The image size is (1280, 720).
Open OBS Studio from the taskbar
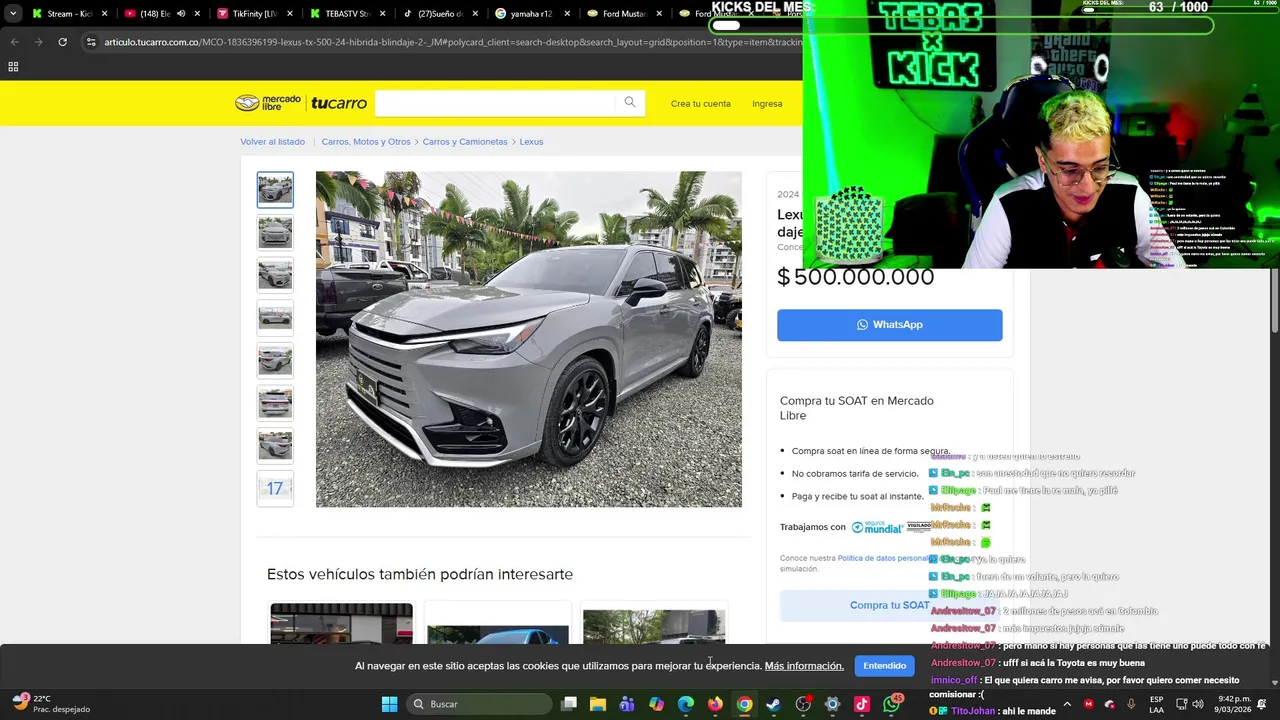(x=803, y=704)
